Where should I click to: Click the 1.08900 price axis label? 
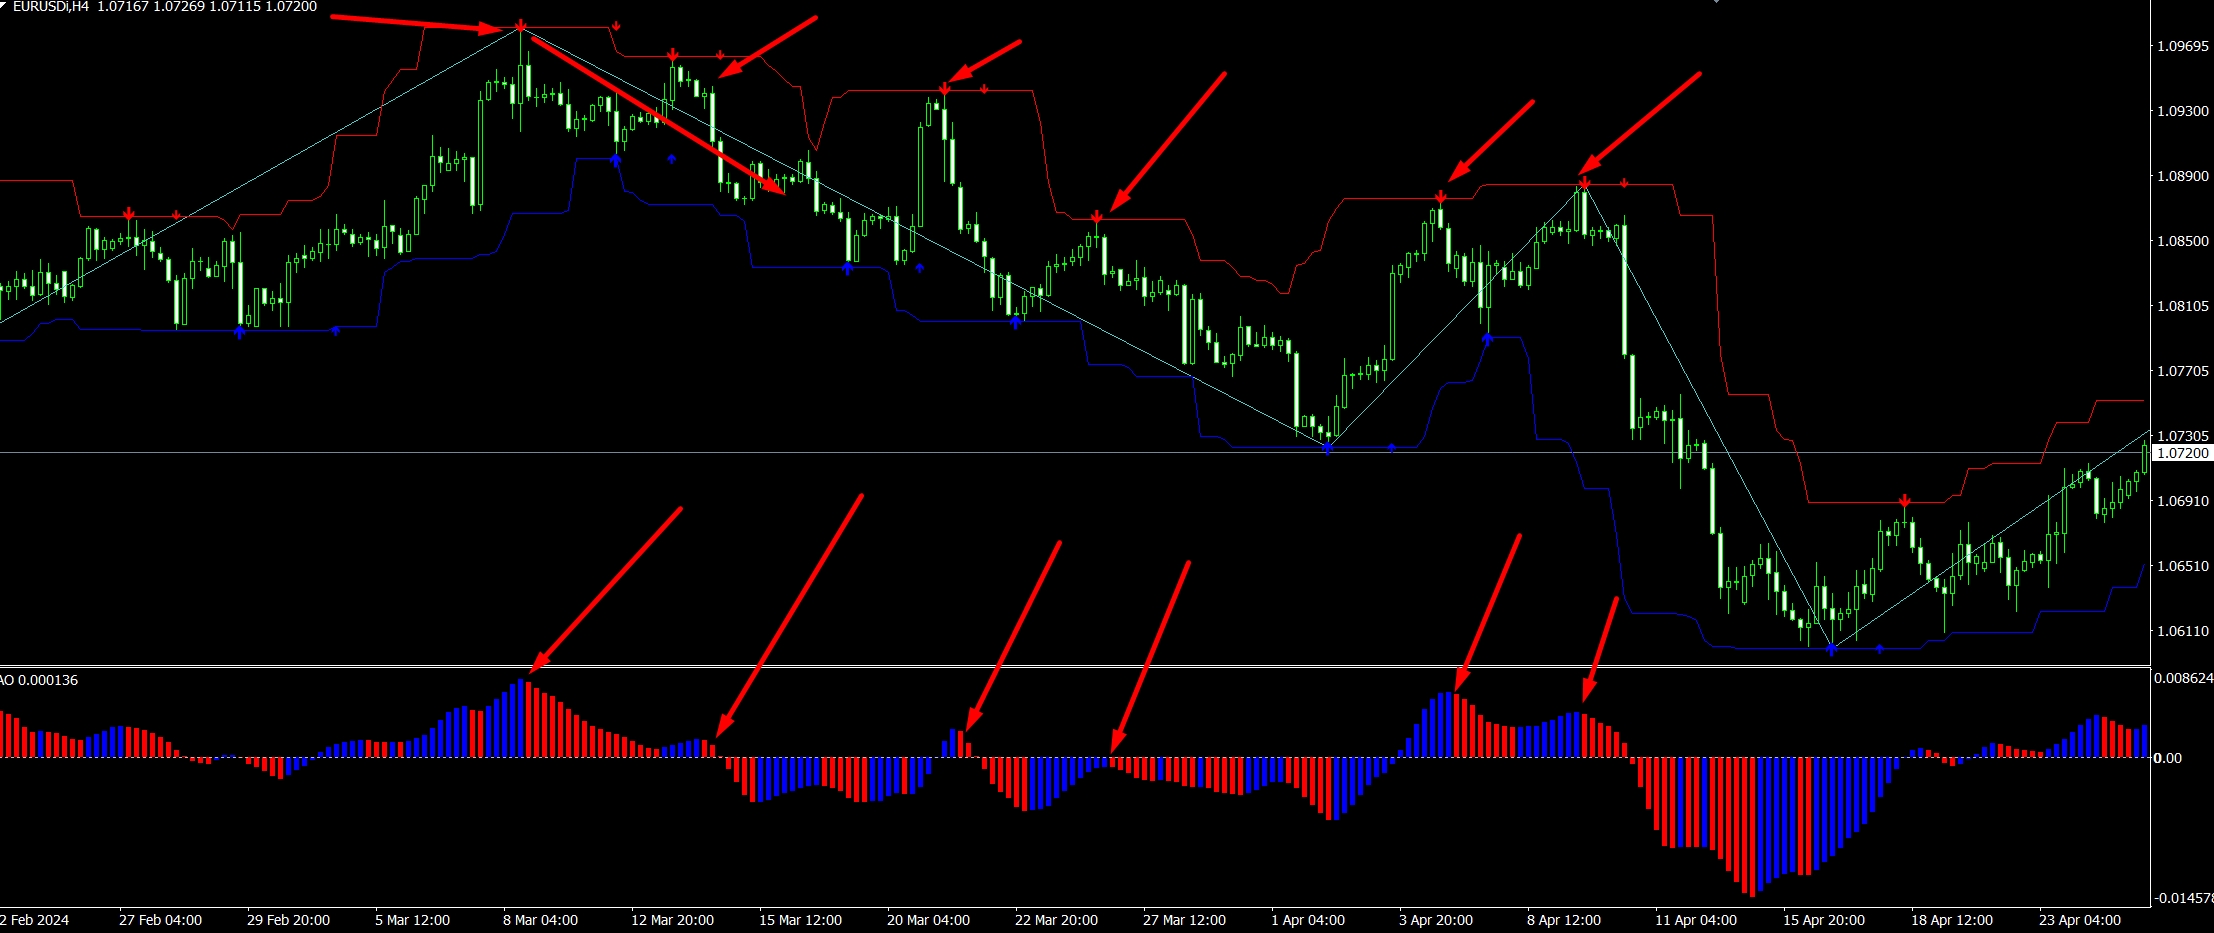coord(2183,176)
